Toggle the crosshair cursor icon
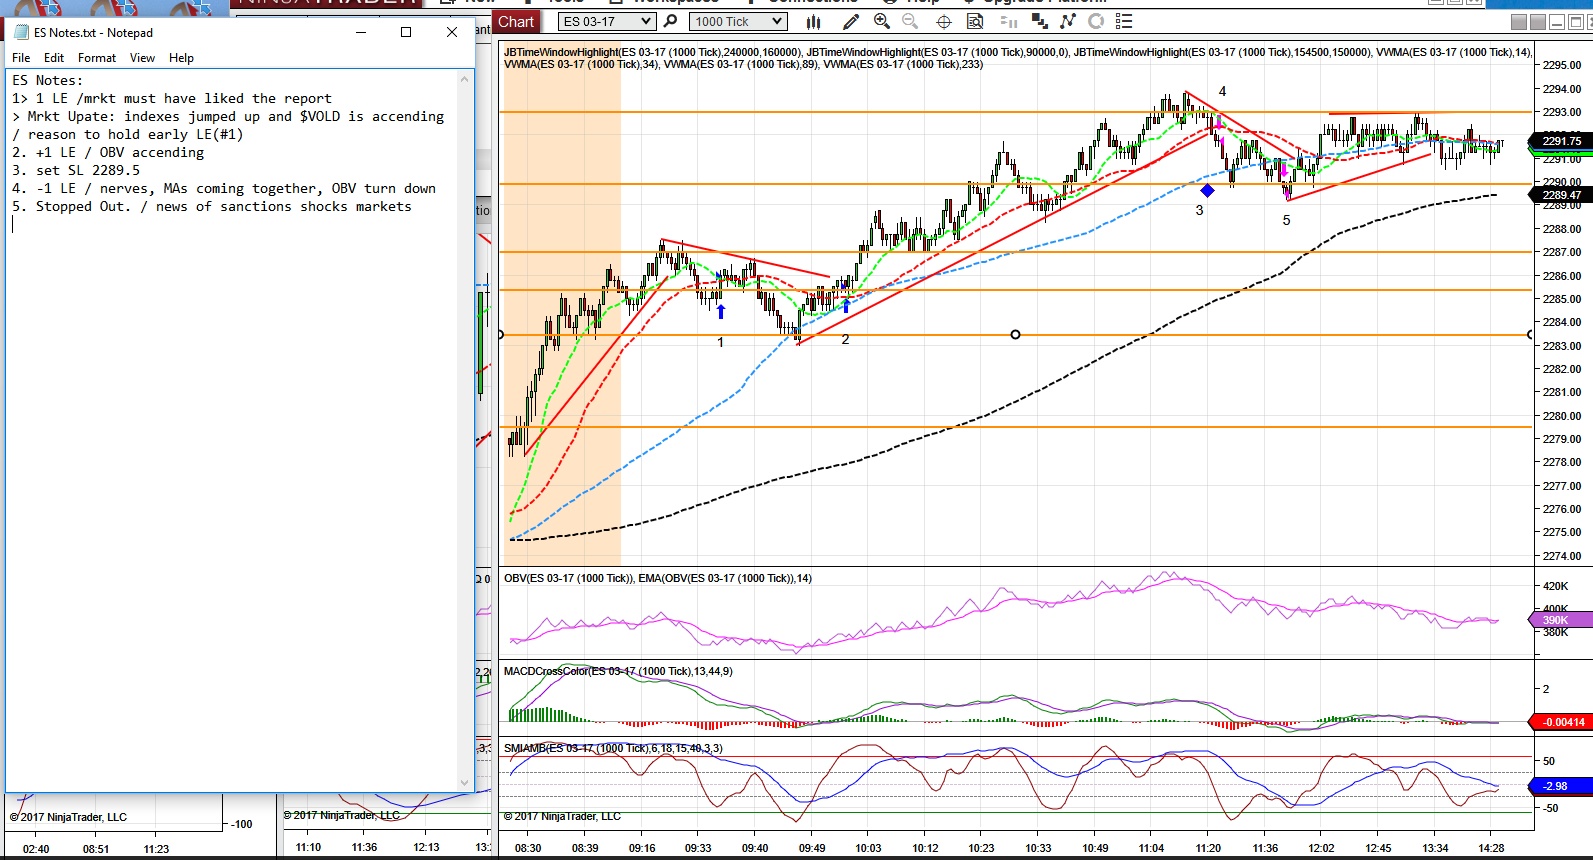The width and height of the screenshot is (1593, 860). coord(944,22)
